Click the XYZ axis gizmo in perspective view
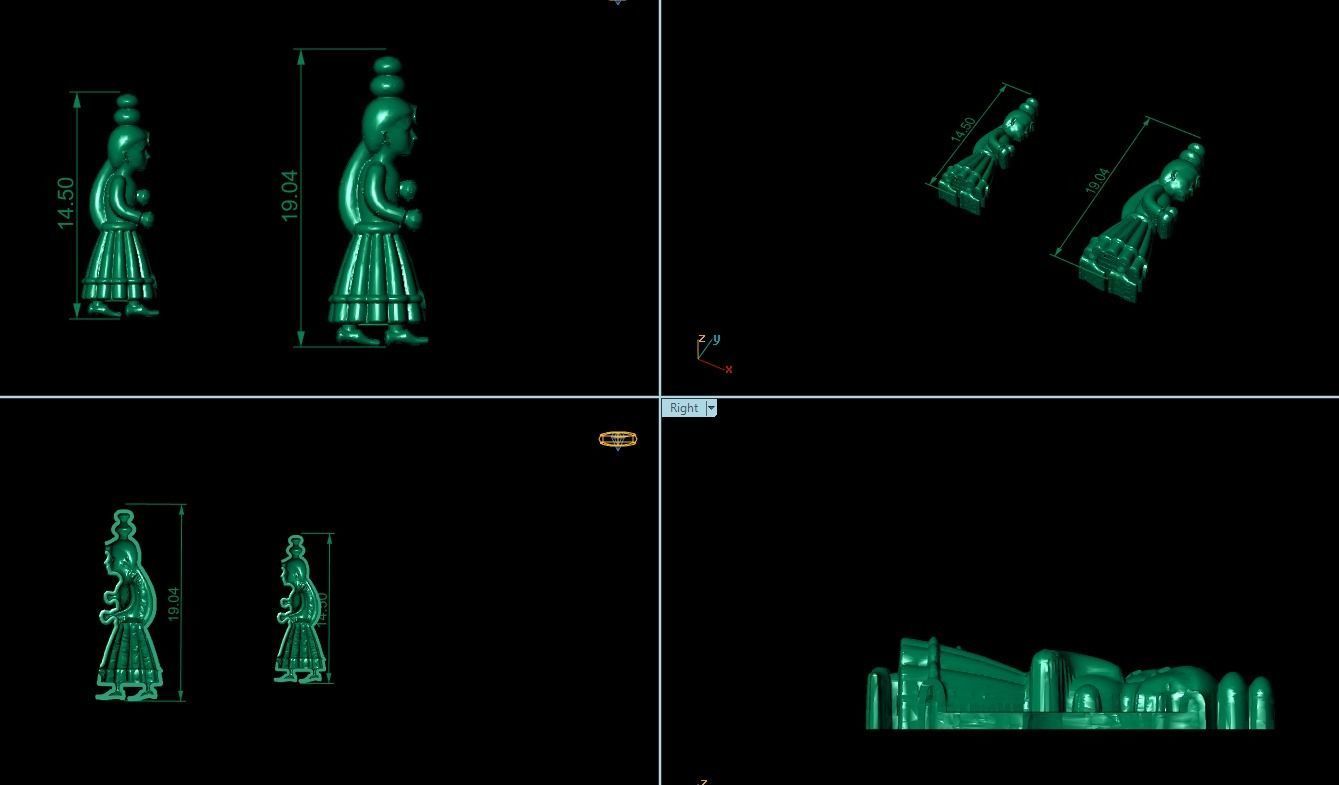Screen dimensions: 1339x785 (x=714, y=355)
